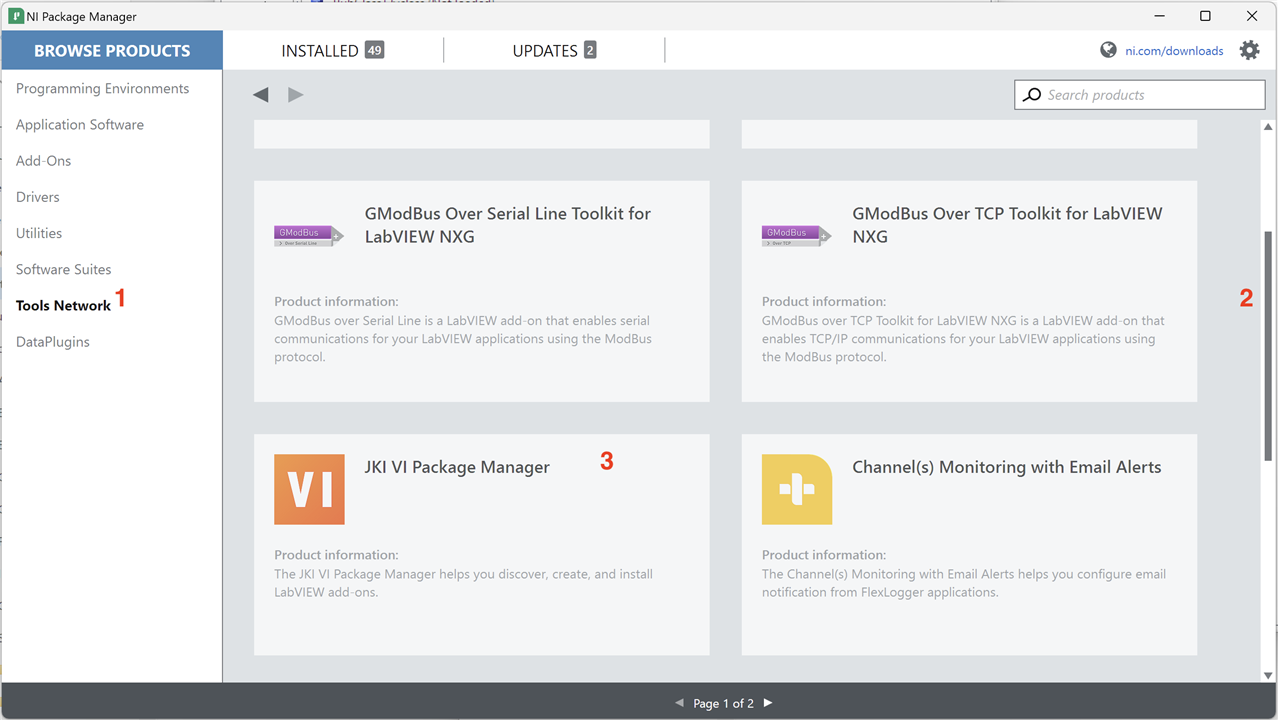The image size is (1278, 720).
Task: Click the GModBus Over TCP logo
Action: coord(797,236)
